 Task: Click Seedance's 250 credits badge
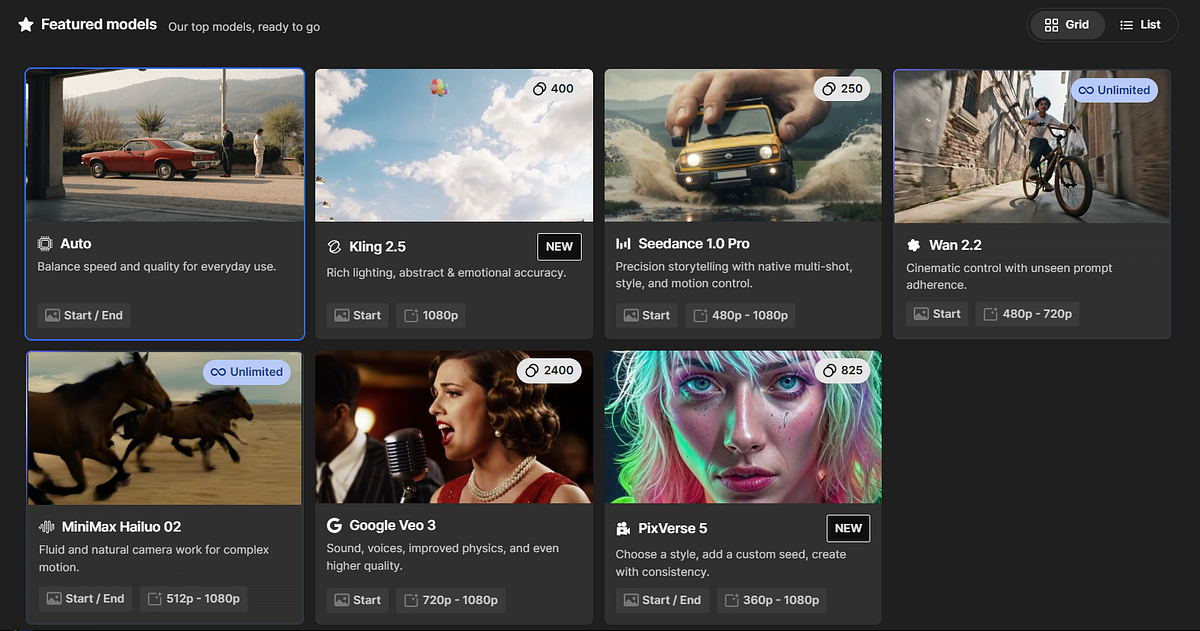(842, 89)
